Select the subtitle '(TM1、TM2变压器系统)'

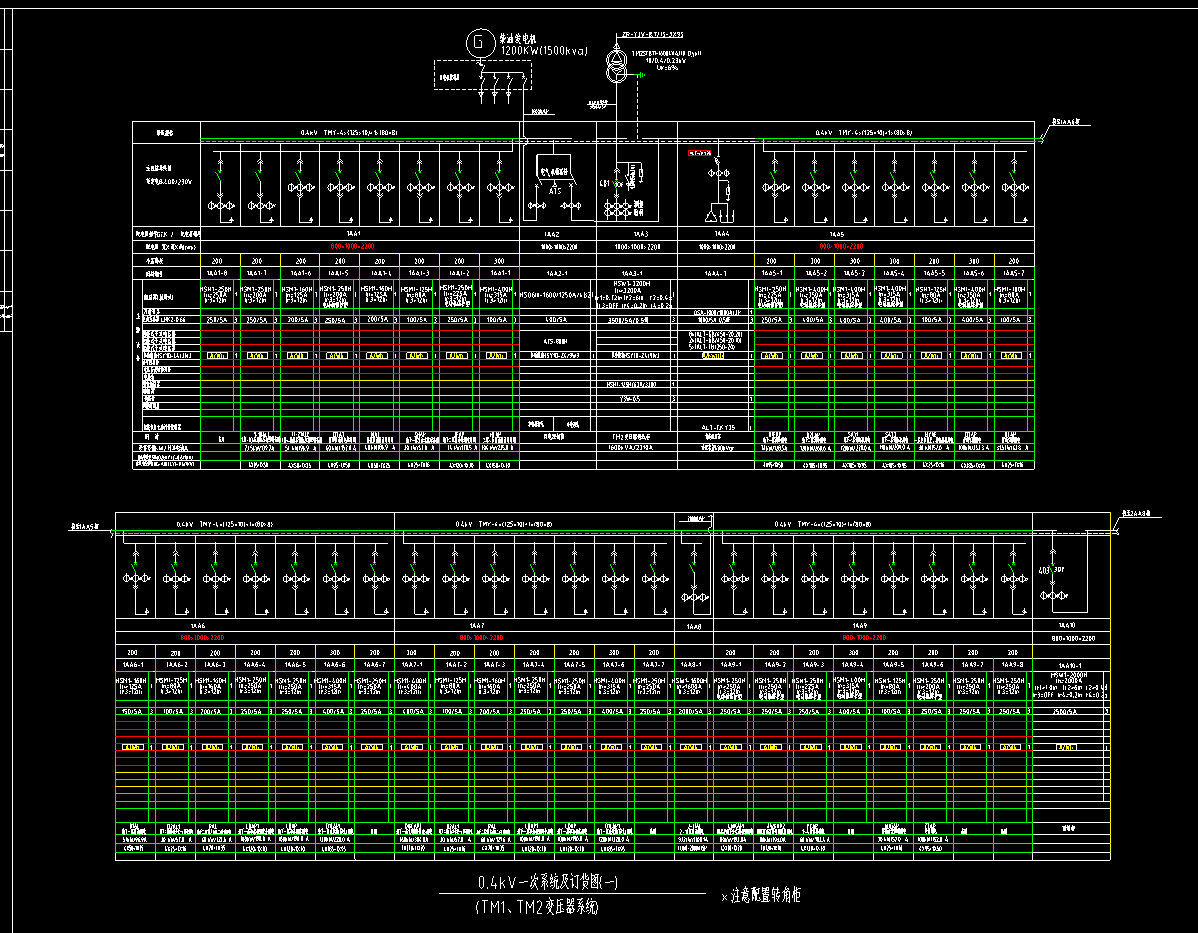(x=536, y=908)
